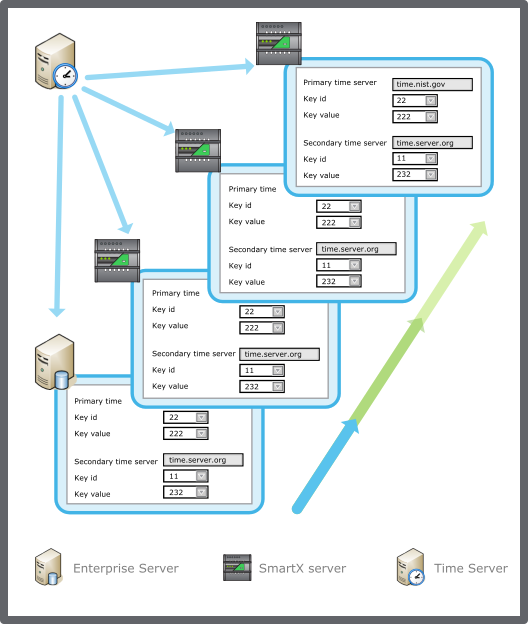Click time.server.org field in Enterprise Server panel
The image size is (528, 624).
pos(203,460)
